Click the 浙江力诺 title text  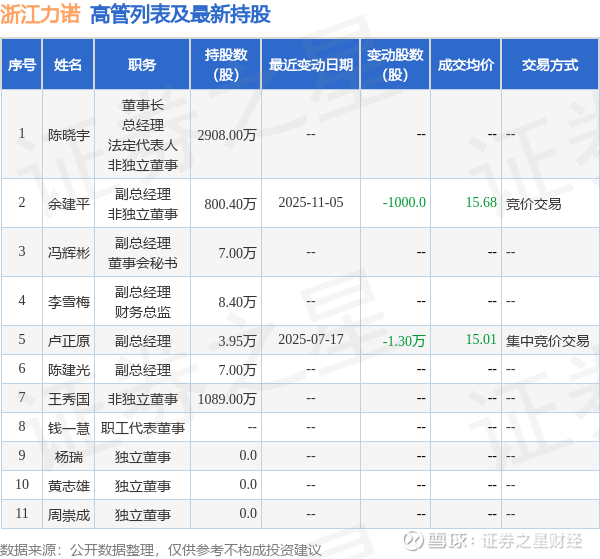tap(40, 14)
